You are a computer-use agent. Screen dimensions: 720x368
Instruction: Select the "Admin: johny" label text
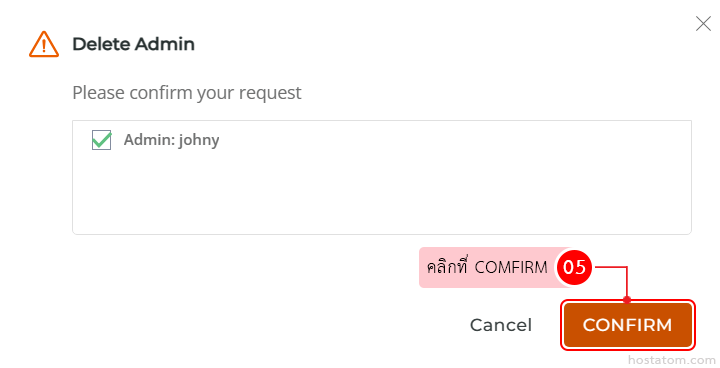click(x=171, y=140)
